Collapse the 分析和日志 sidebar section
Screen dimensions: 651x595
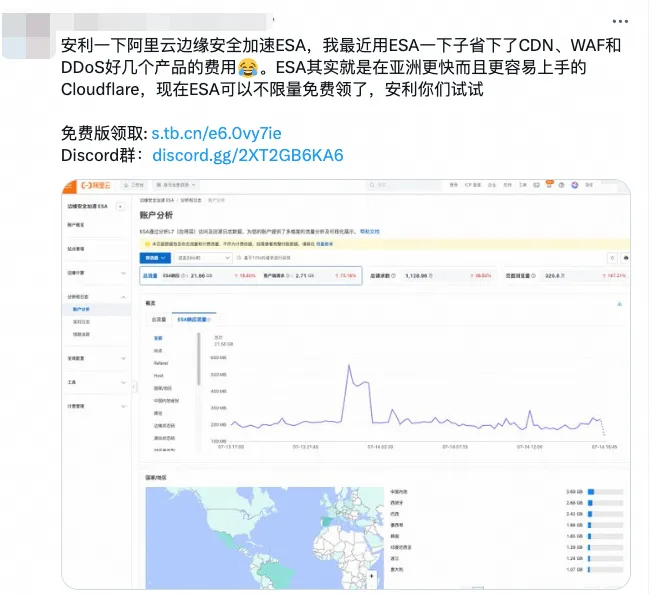(96, 297)
